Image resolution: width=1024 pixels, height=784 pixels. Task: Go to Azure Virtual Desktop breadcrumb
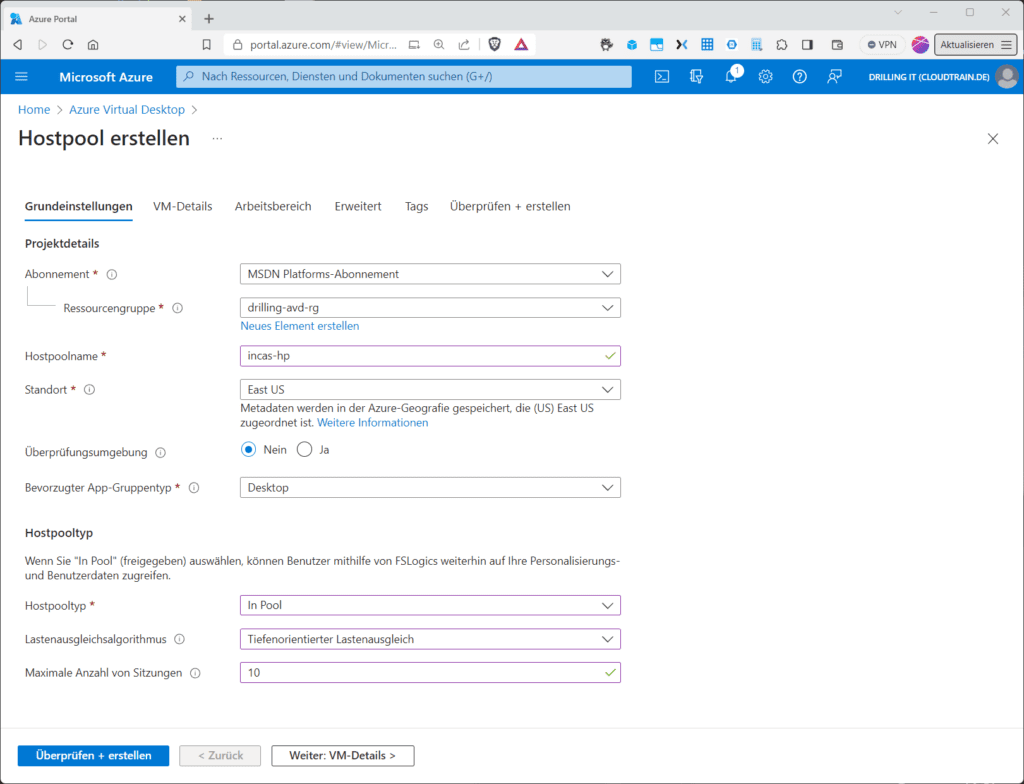[x=127, y=110]
